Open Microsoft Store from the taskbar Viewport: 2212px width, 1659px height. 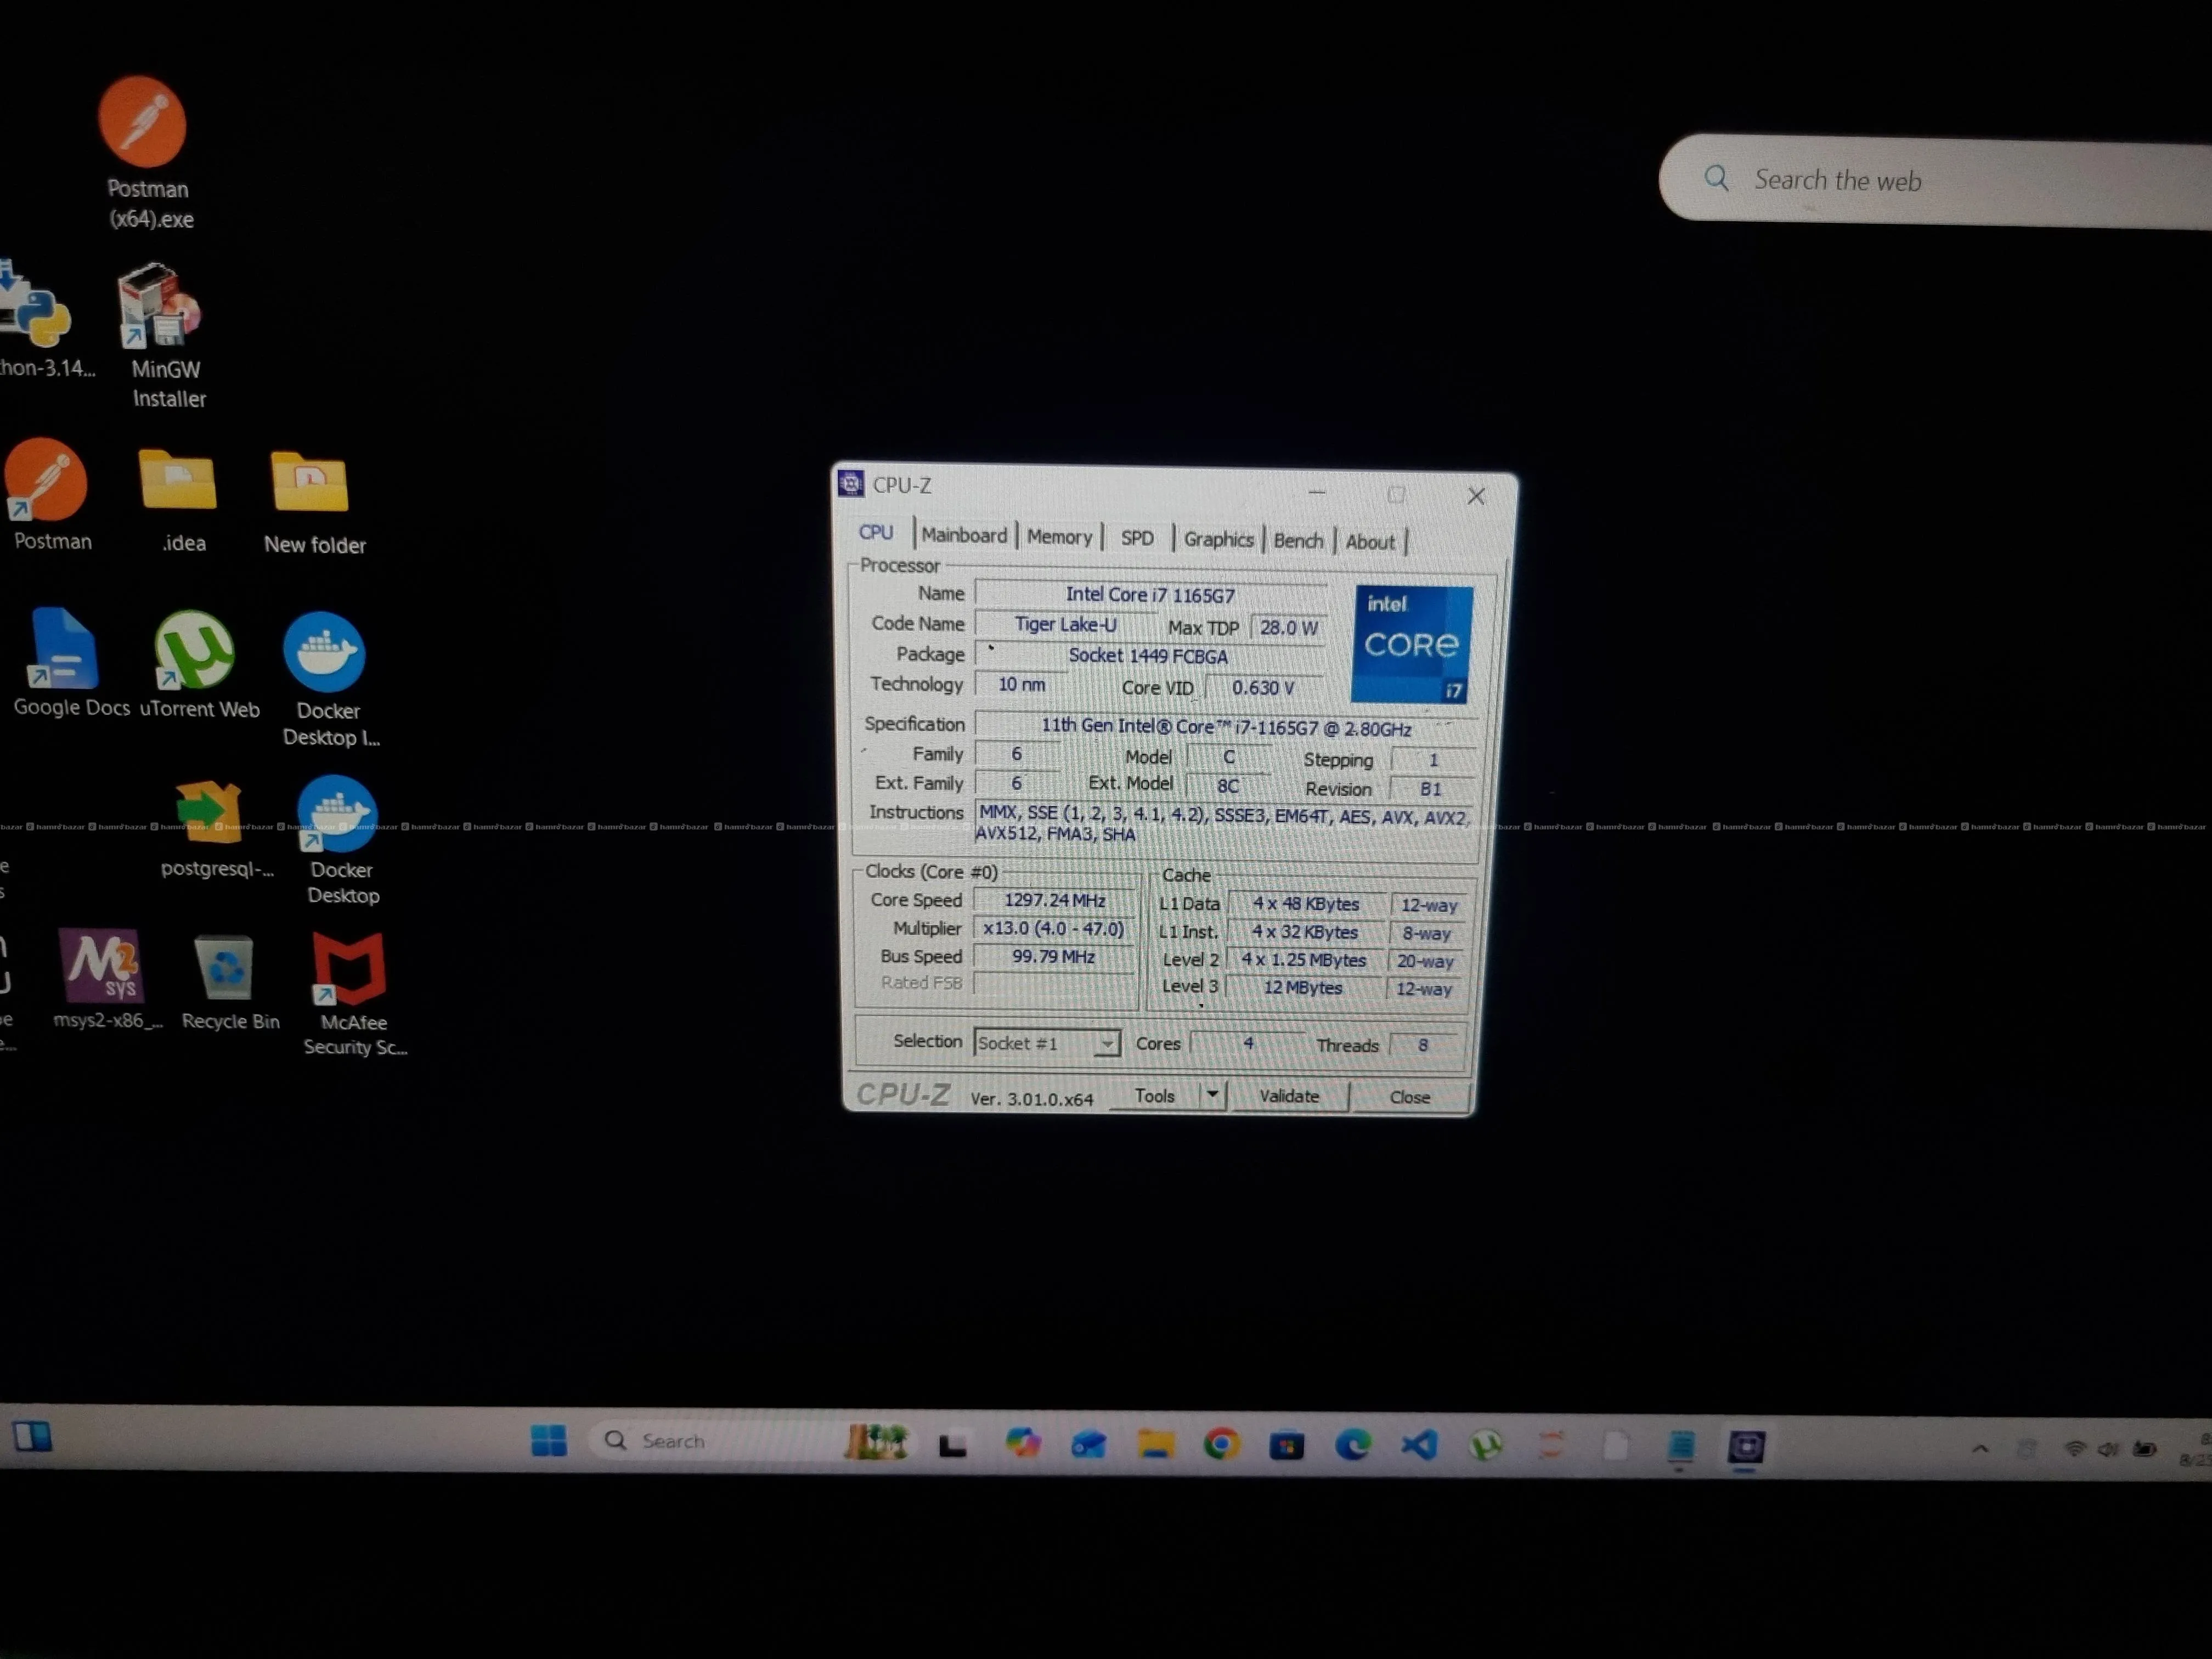(x=1287, y=1446)
